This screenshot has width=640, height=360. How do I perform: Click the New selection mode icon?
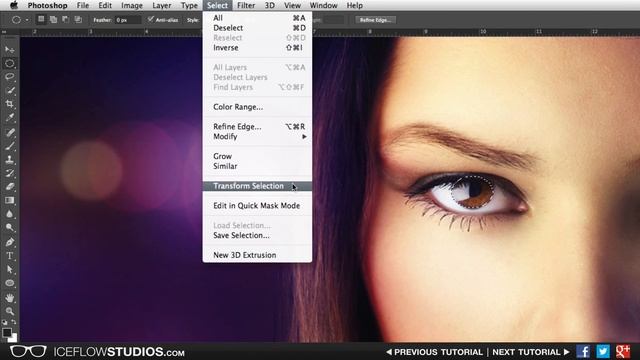tap(41, 19)
